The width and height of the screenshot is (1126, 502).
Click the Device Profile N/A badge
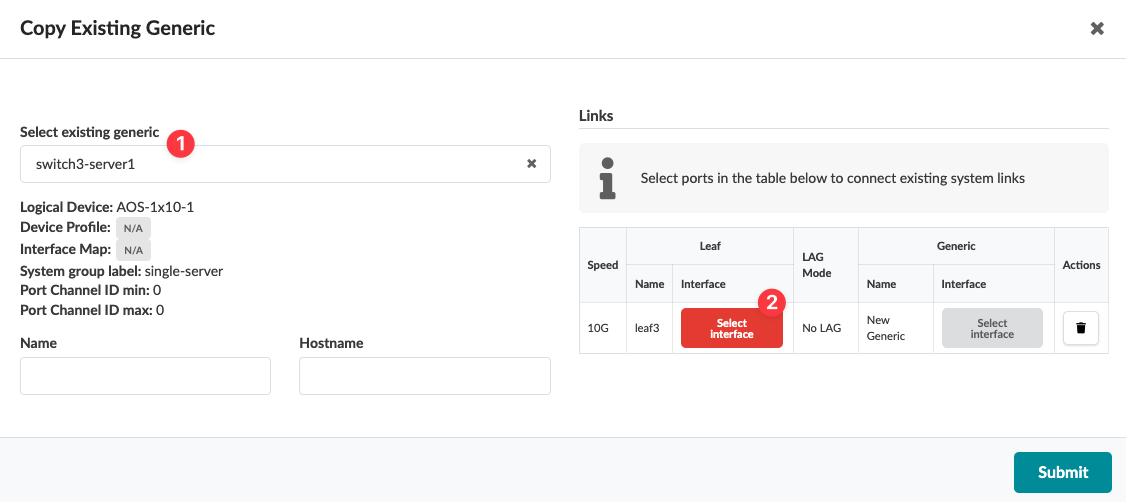pyautogui.click(x=133, y=228)
